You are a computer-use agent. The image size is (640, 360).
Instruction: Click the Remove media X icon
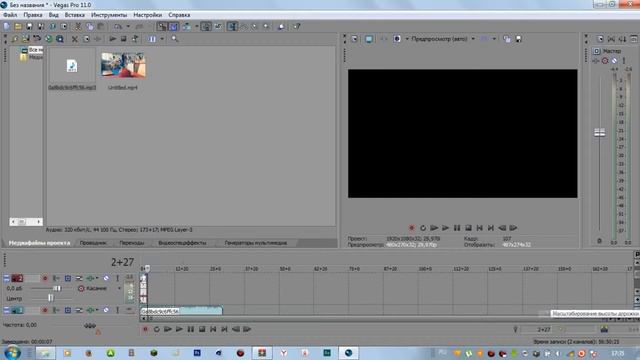[x=74, y=39]
